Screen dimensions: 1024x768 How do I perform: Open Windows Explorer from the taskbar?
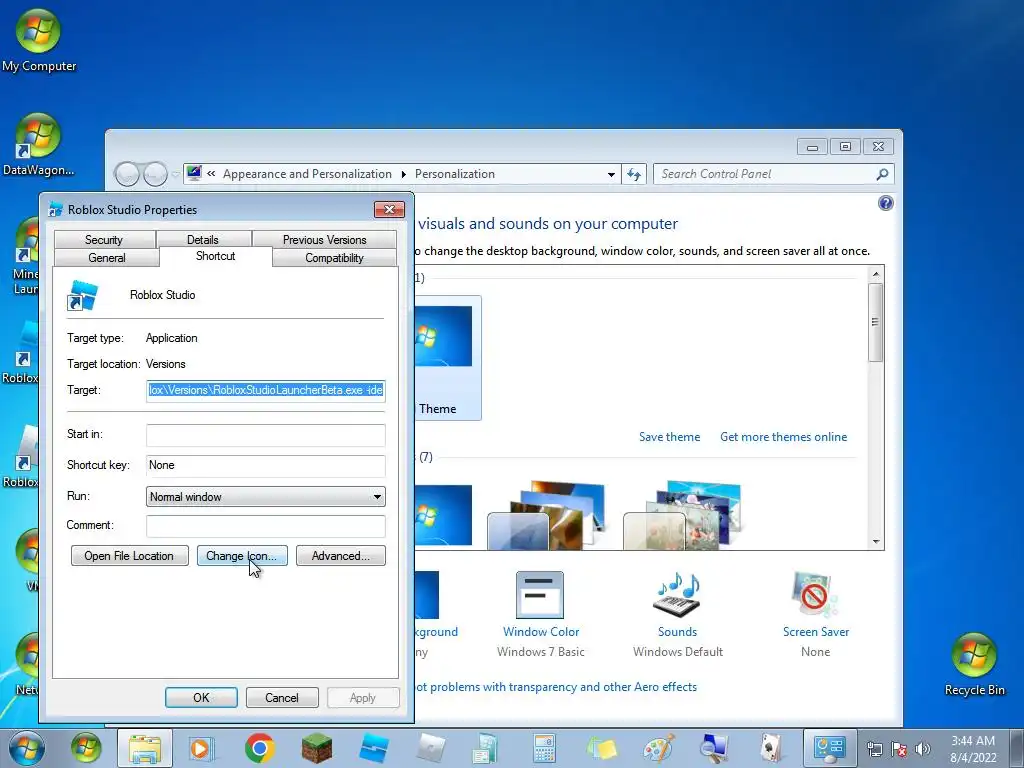(x=144, y=748)
